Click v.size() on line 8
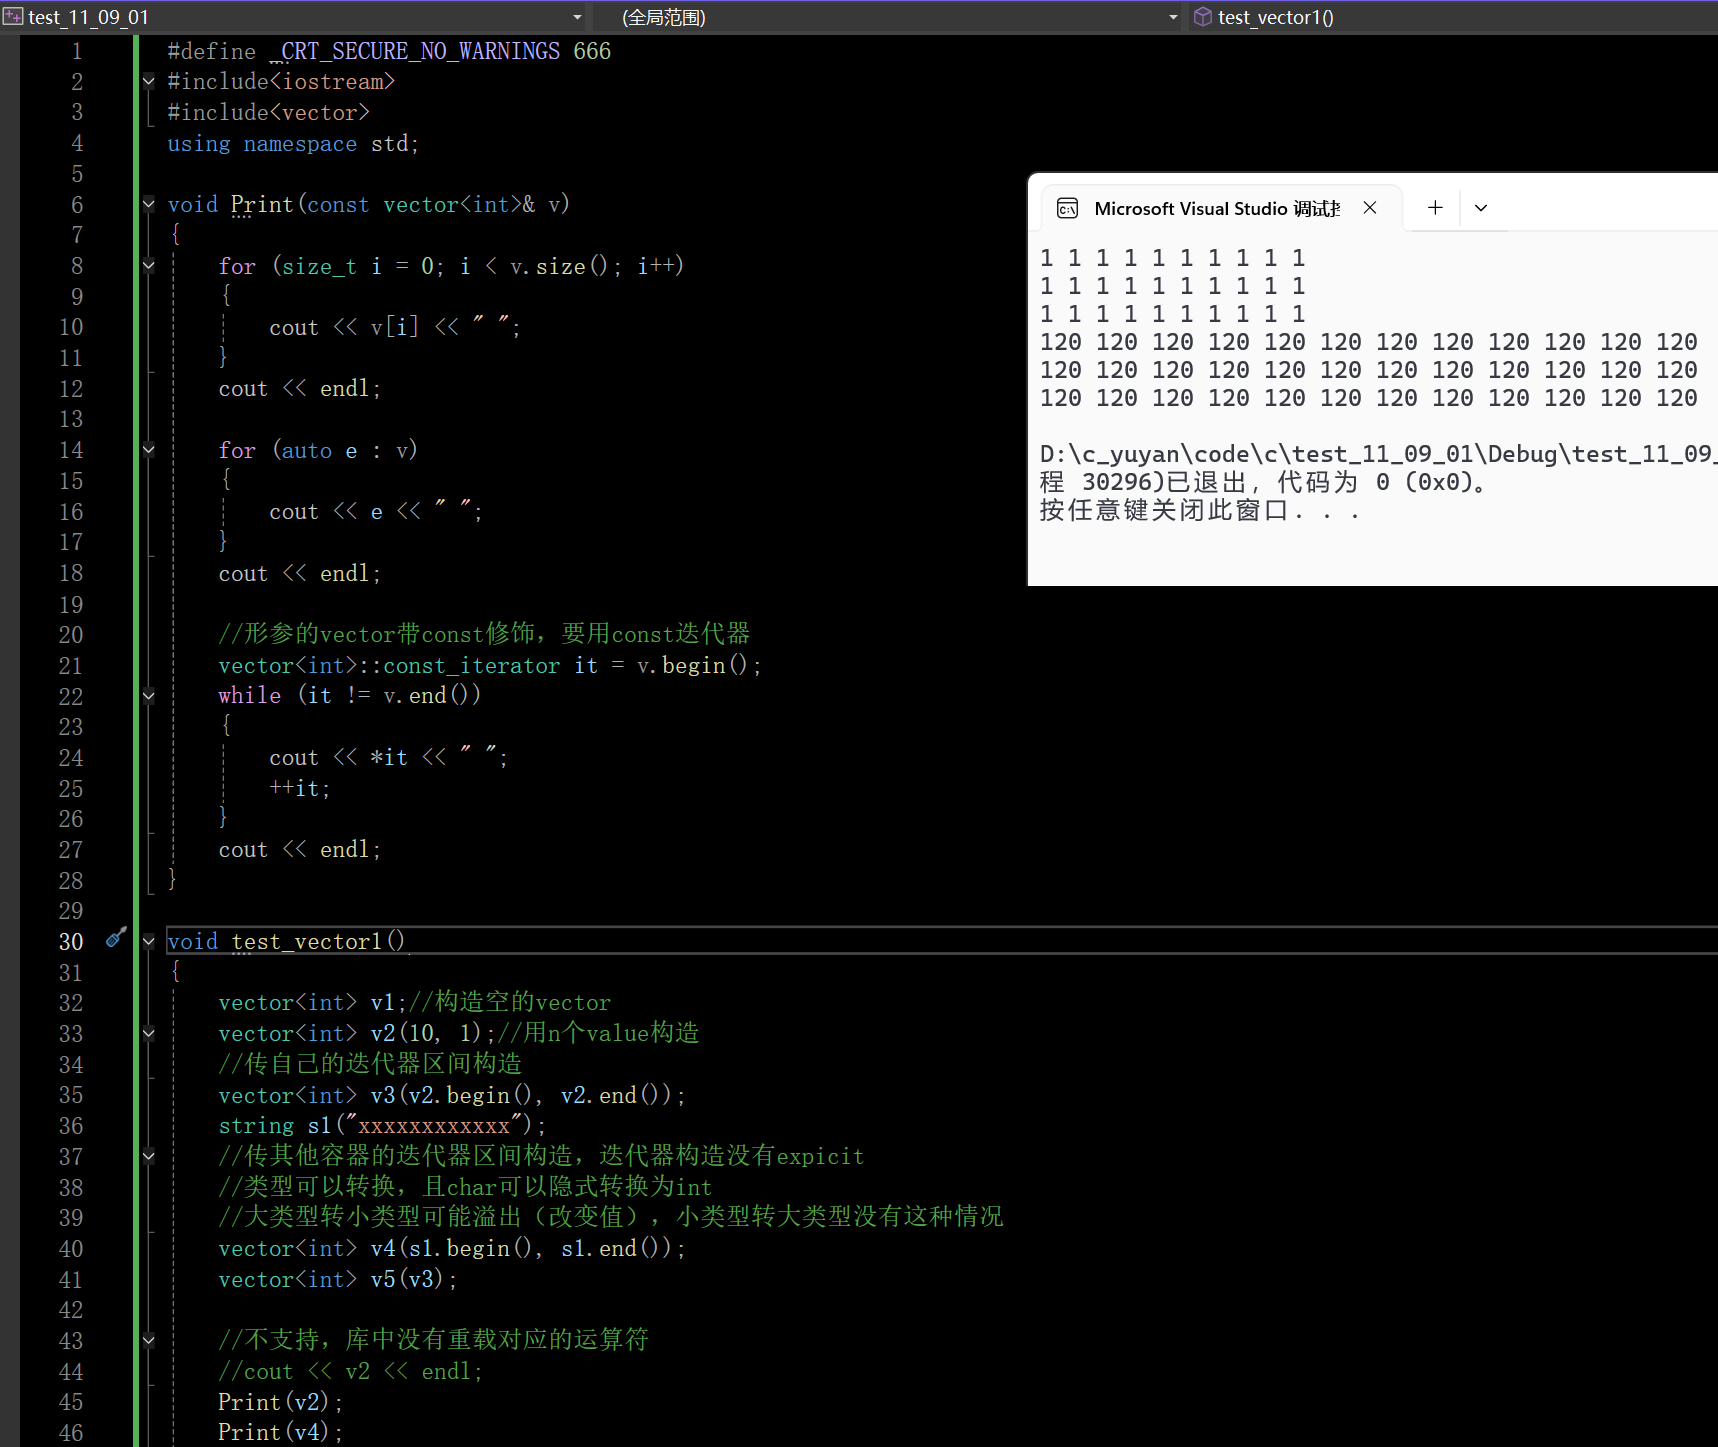 (x=559, y=267)
